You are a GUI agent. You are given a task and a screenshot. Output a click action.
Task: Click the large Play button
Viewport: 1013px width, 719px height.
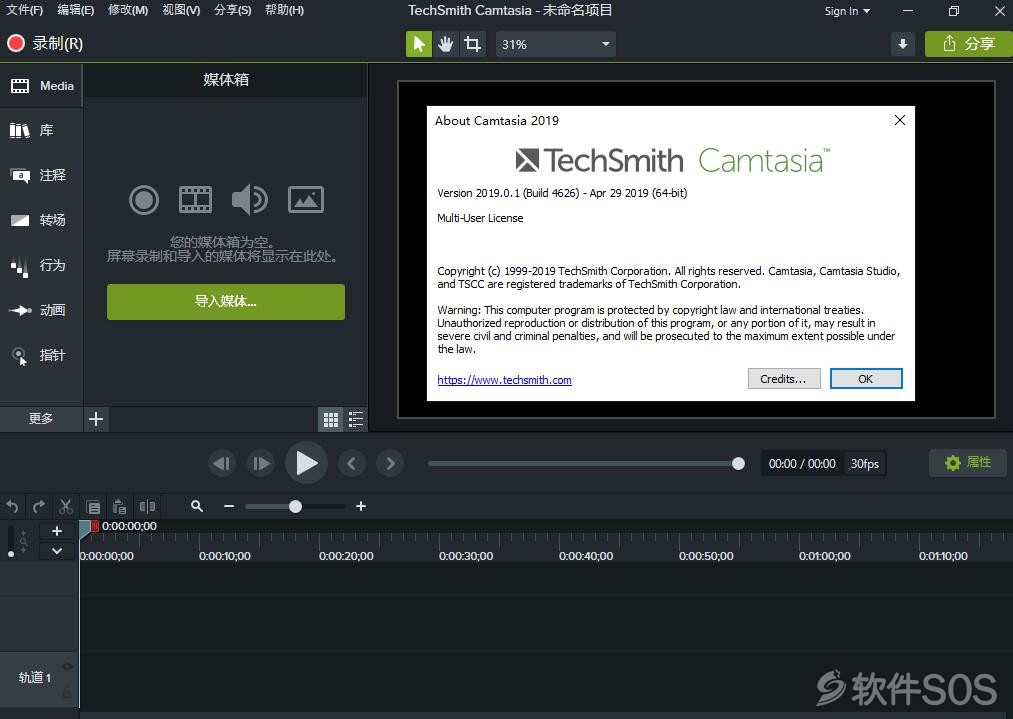coord(306,463)
